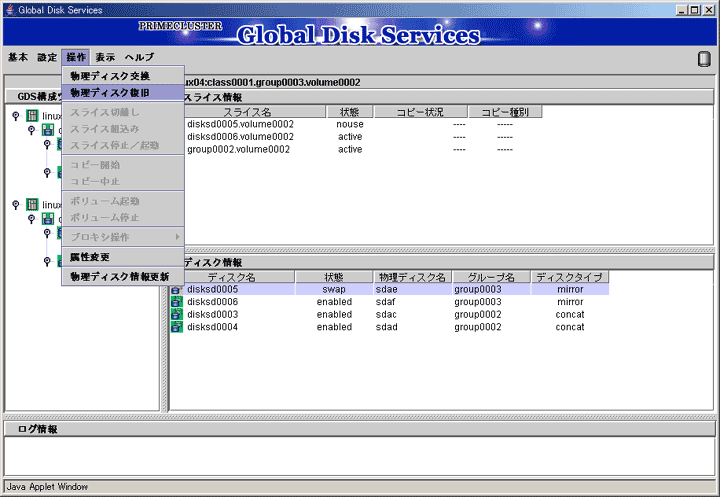720x497 pixels.
Task: Select disk row disksd0006
Action: tap(389, 302)
